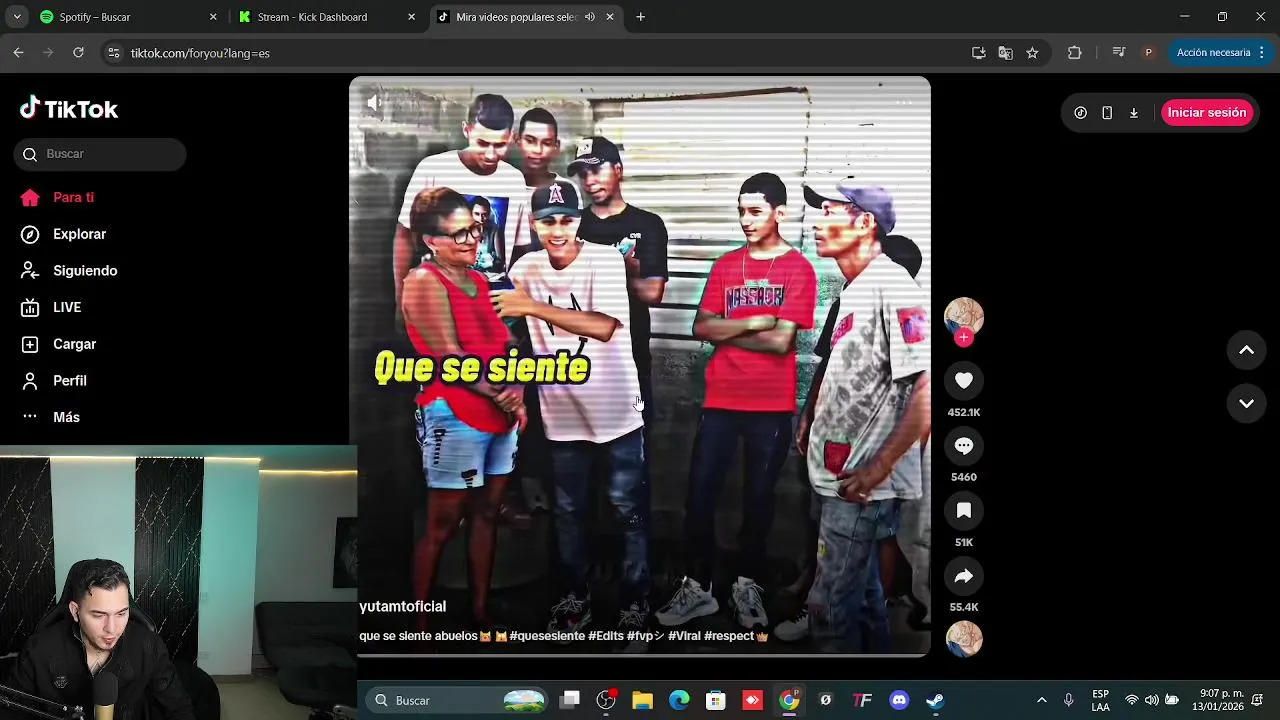The image size is (1280, 720).
Task: Click install app icon in address bar
Action: point(979,53)
